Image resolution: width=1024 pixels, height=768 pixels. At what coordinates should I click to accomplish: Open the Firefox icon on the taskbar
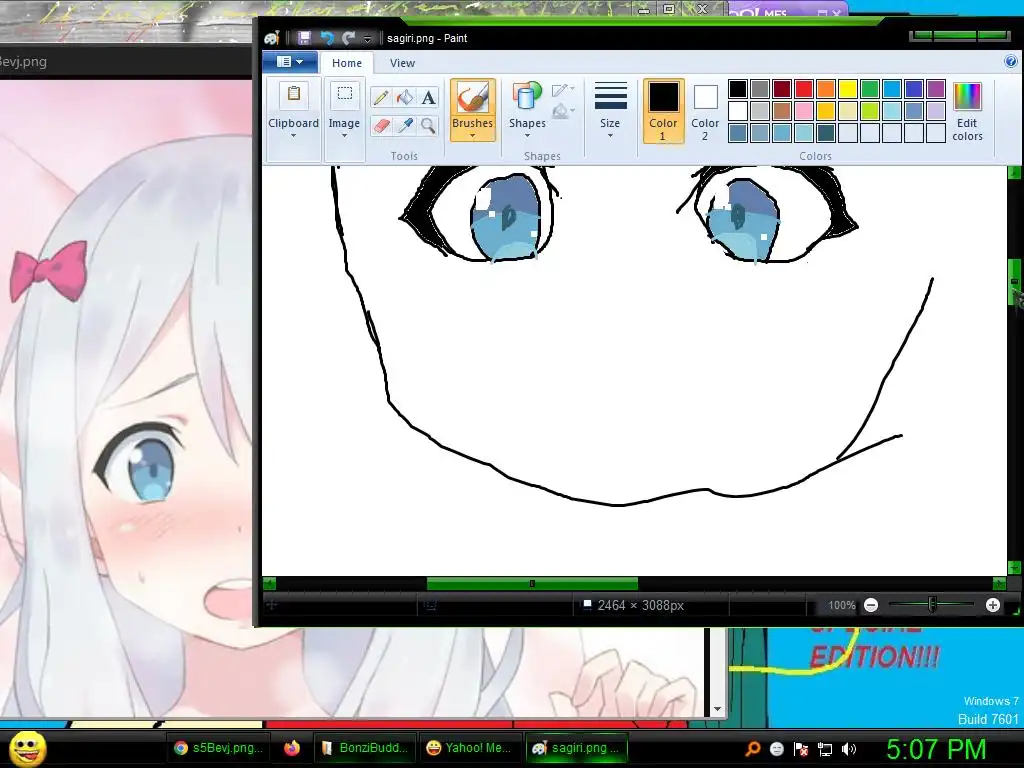click(x=292, y=748)
